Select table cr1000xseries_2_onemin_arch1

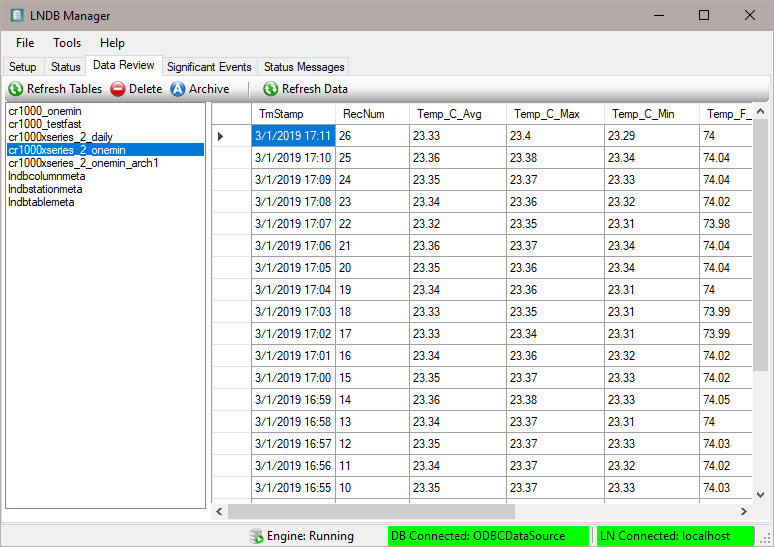105,163
